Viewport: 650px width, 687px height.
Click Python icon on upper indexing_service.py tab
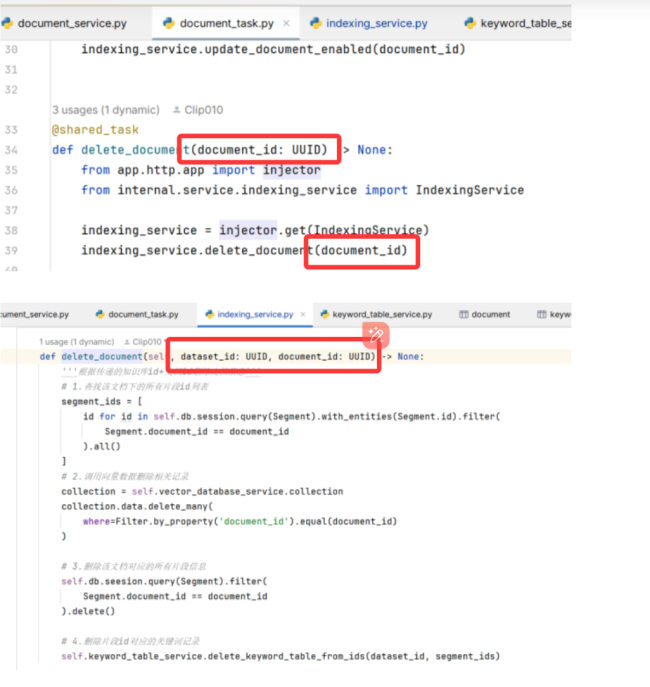coord(316,23)
